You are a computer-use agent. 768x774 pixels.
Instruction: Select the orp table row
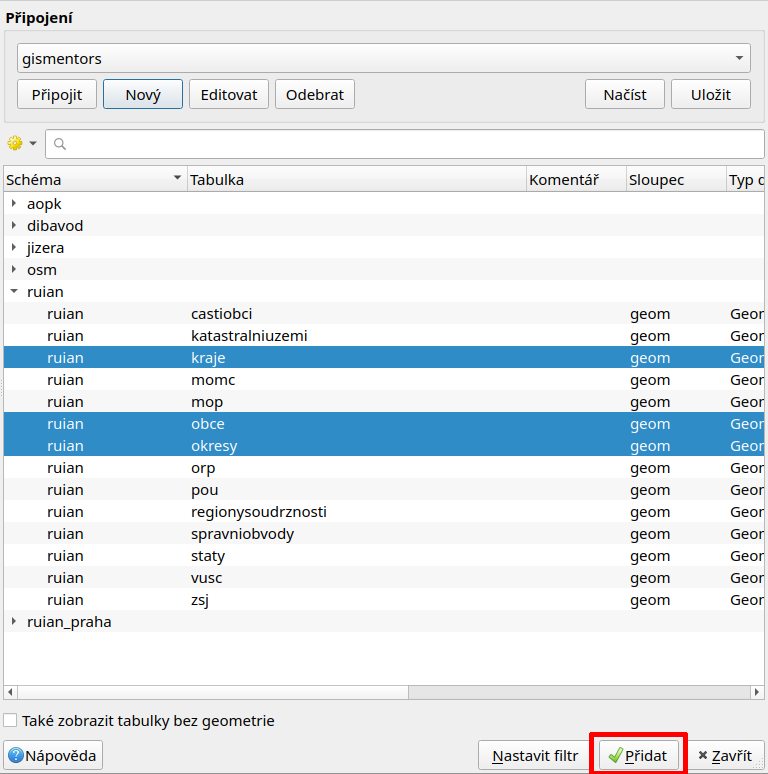click(384, 467)
